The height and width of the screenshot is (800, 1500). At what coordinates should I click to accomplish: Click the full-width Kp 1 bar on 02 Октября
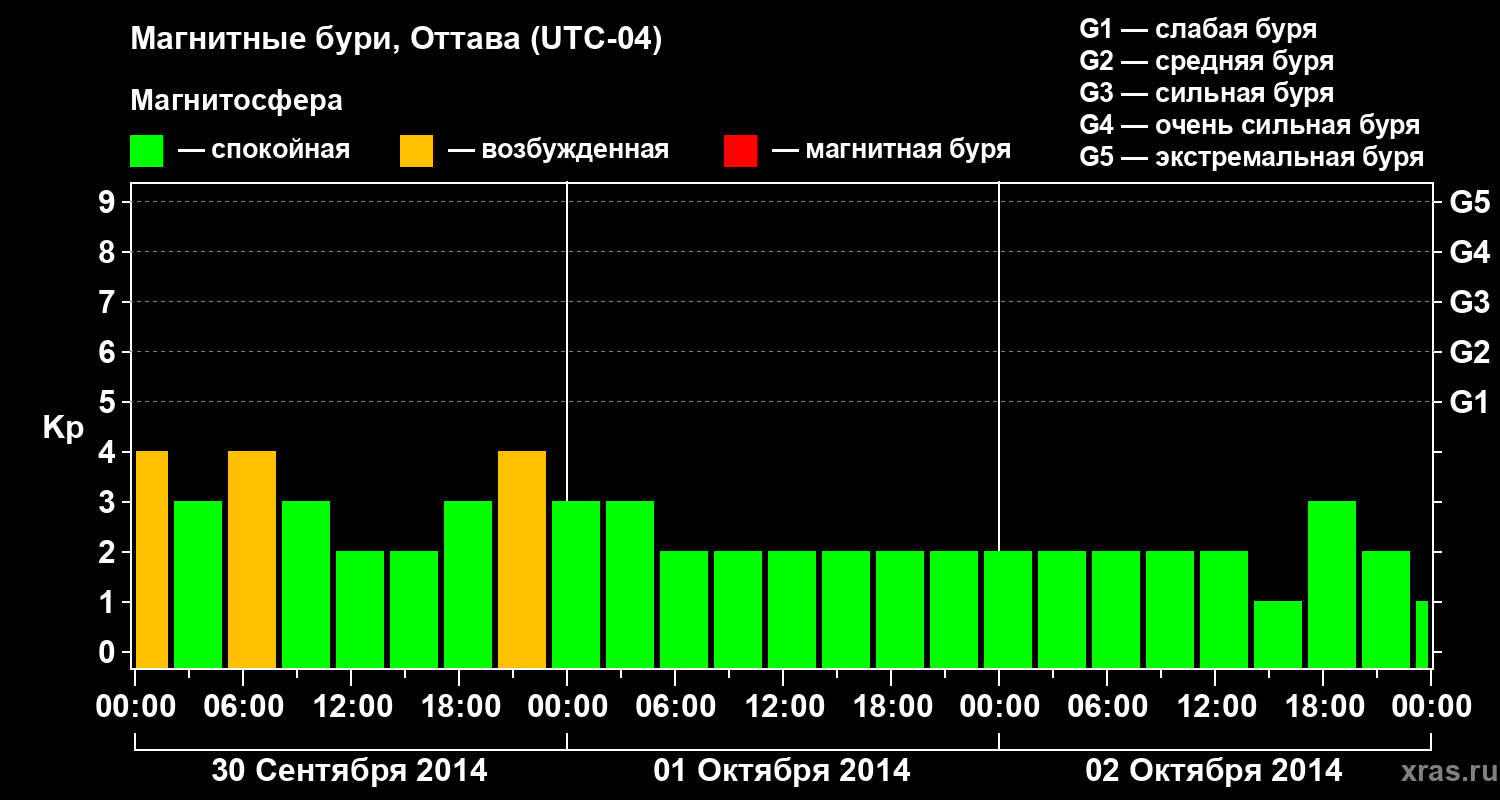[1278, 634]
